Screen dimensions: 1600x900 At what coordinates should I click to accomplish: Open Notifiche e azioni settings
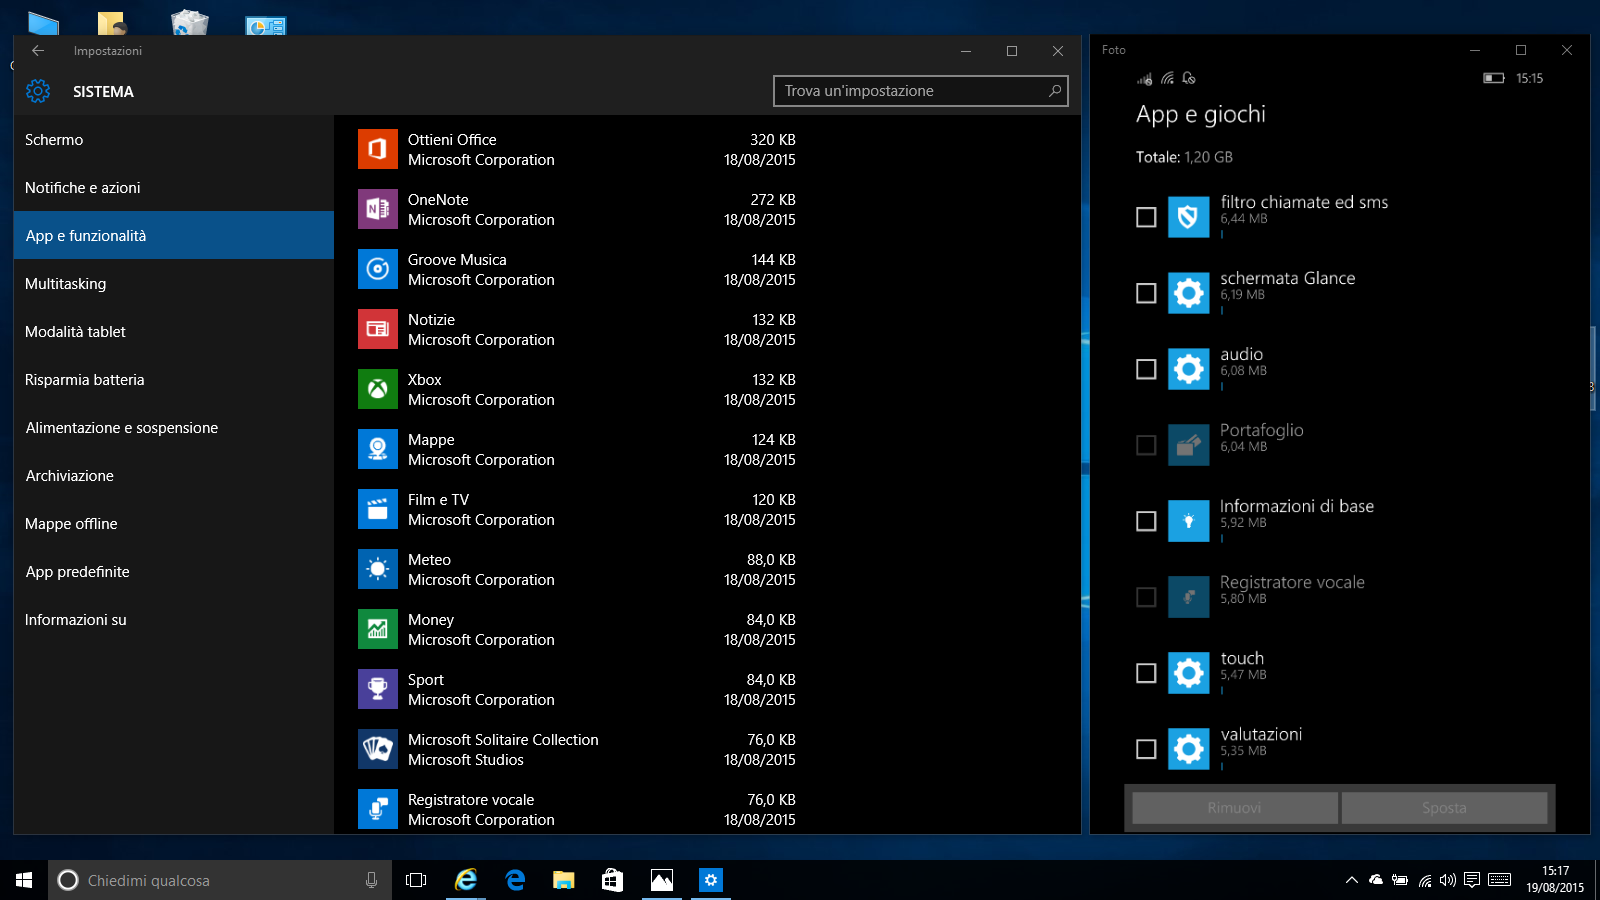coord(174,188)
